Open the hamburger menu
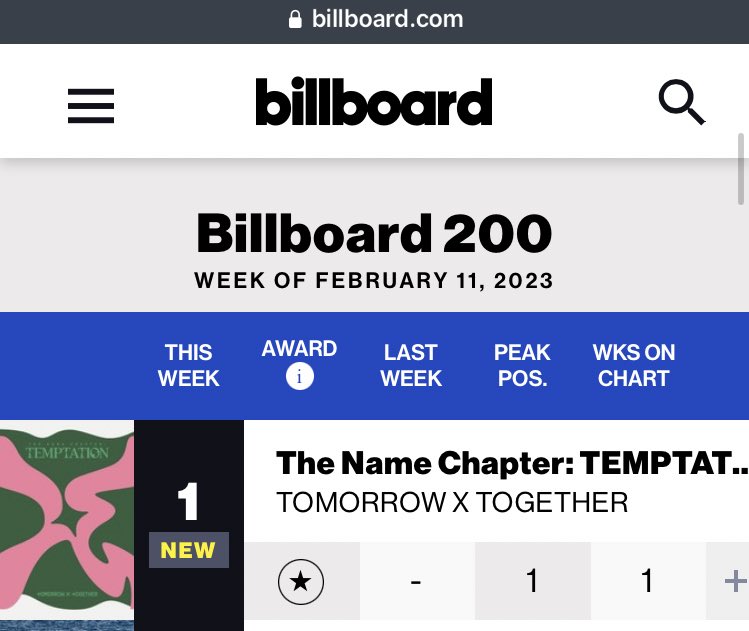Viewport: 749px width, 631px height. tap(91, 106)
